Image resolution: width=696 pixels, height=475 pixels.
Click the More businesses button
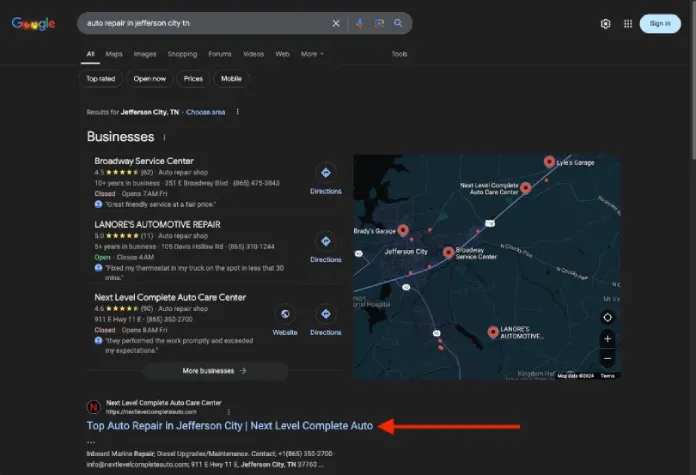(214, 371)
